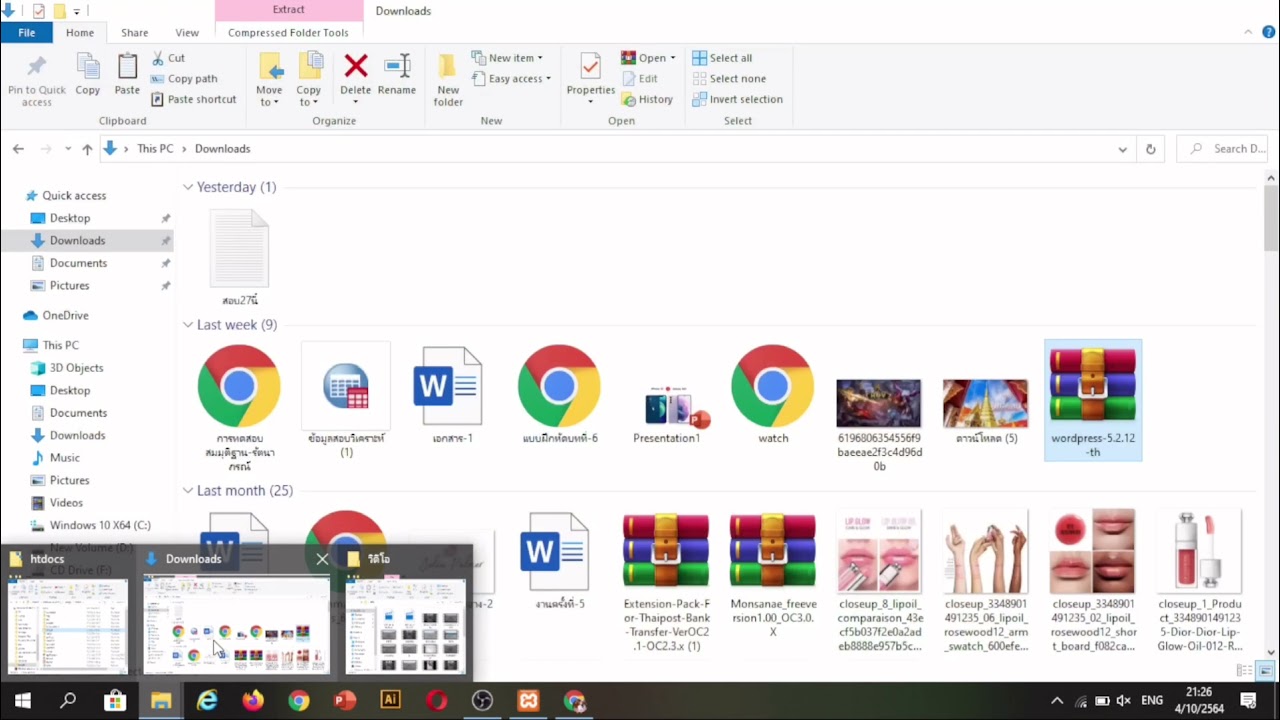Expand the address bar history dropdown
This screenshot has height=720, width=1280.
click(1122, 149)
